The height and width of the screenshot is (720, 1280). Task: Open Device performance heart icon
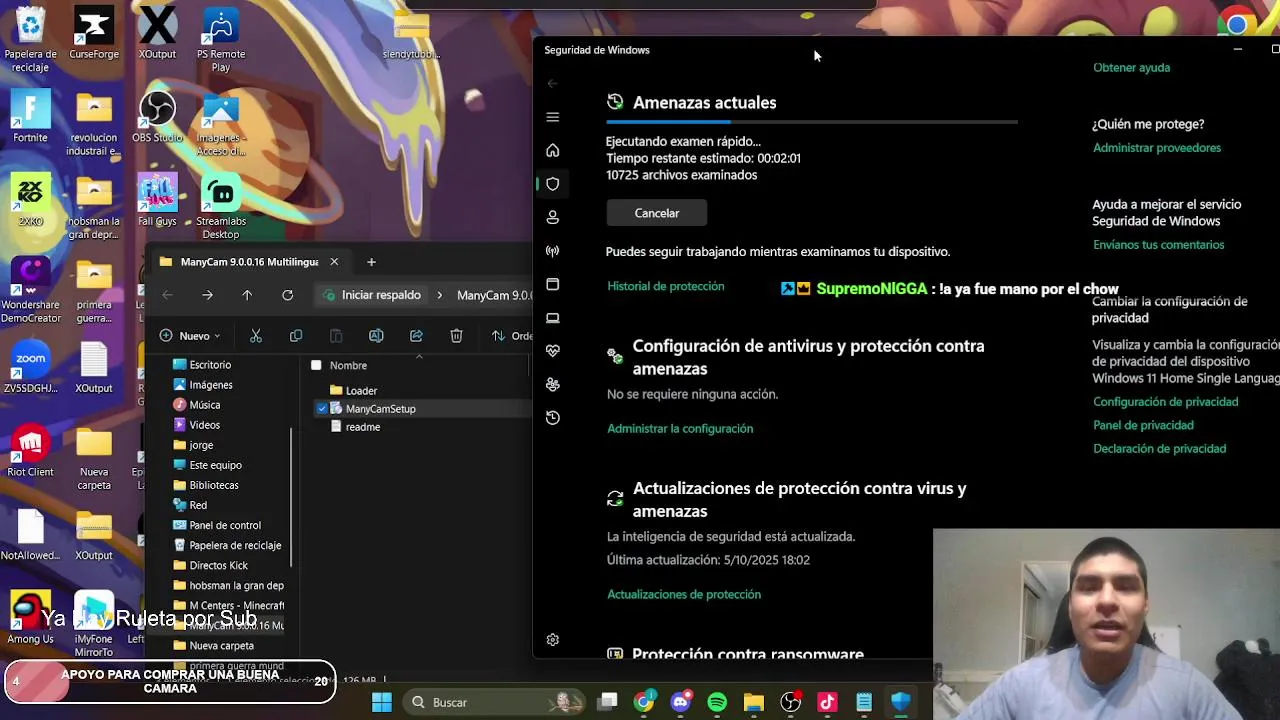pos(552,351)
